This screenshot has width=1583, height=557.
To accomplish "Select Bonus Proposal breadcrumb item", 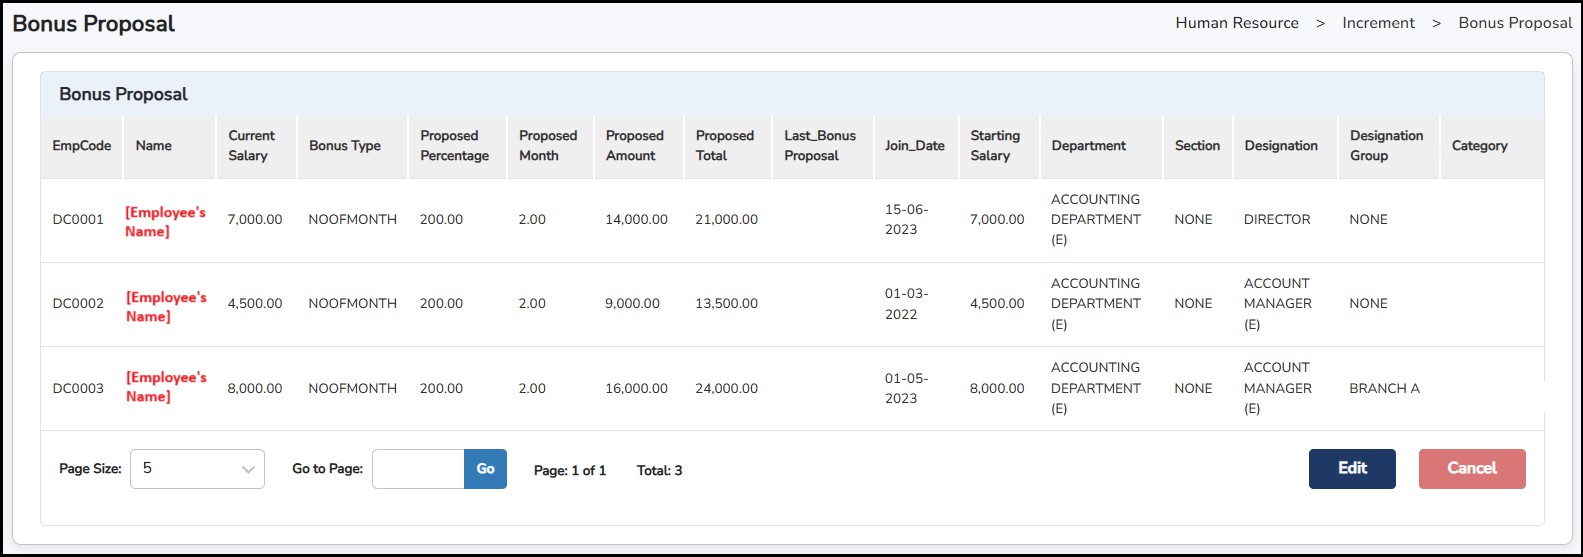I will (1514, 23).
